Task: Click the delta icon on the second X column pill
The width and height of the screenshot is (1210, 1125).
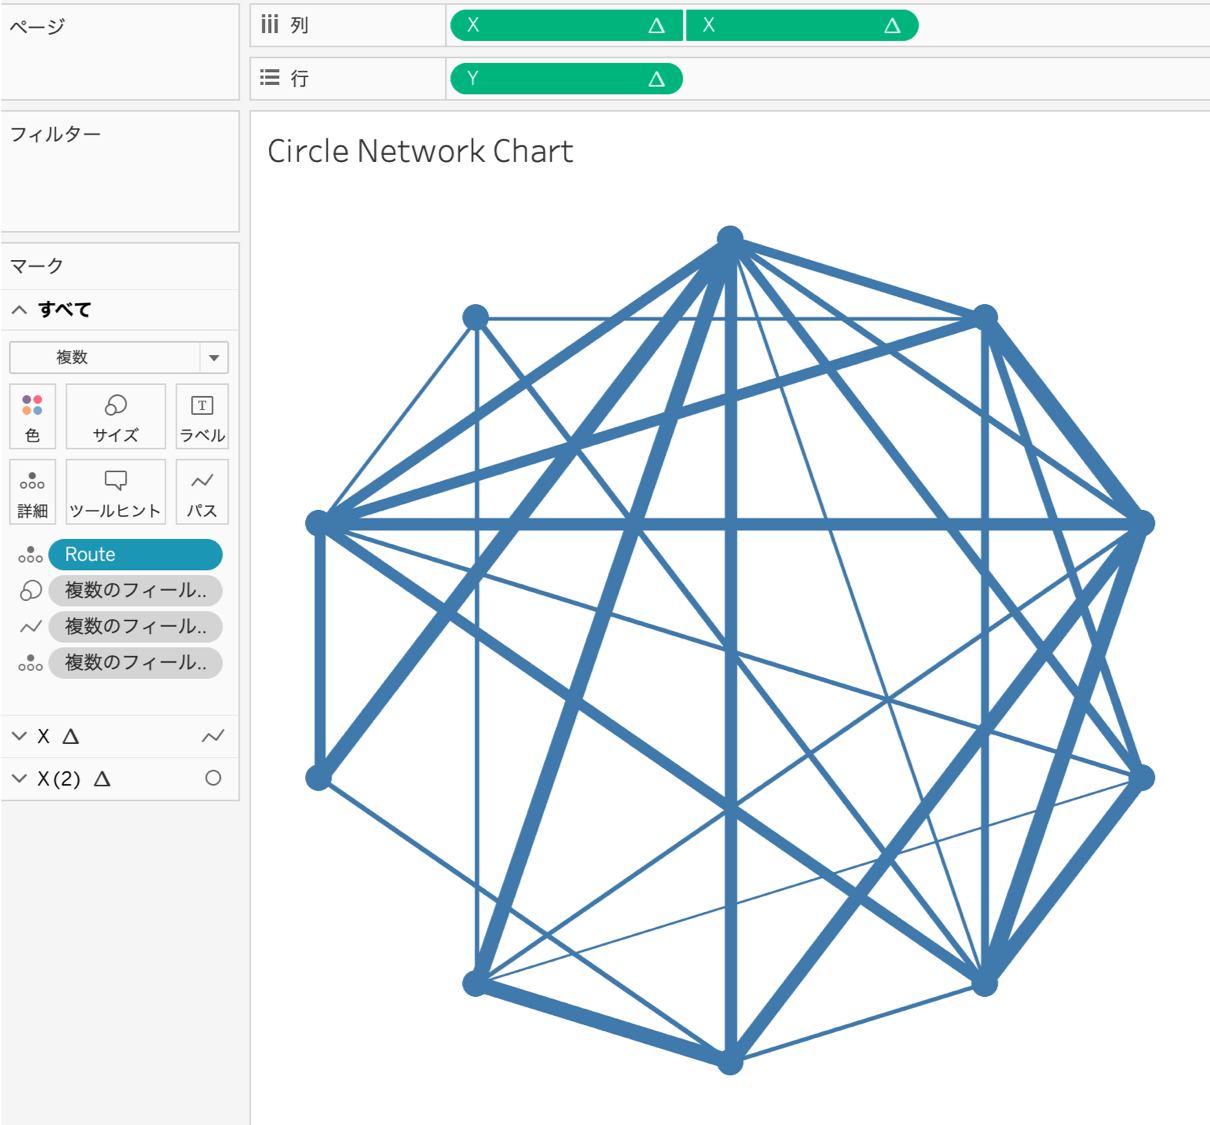Action: click(x=892, y=26)
